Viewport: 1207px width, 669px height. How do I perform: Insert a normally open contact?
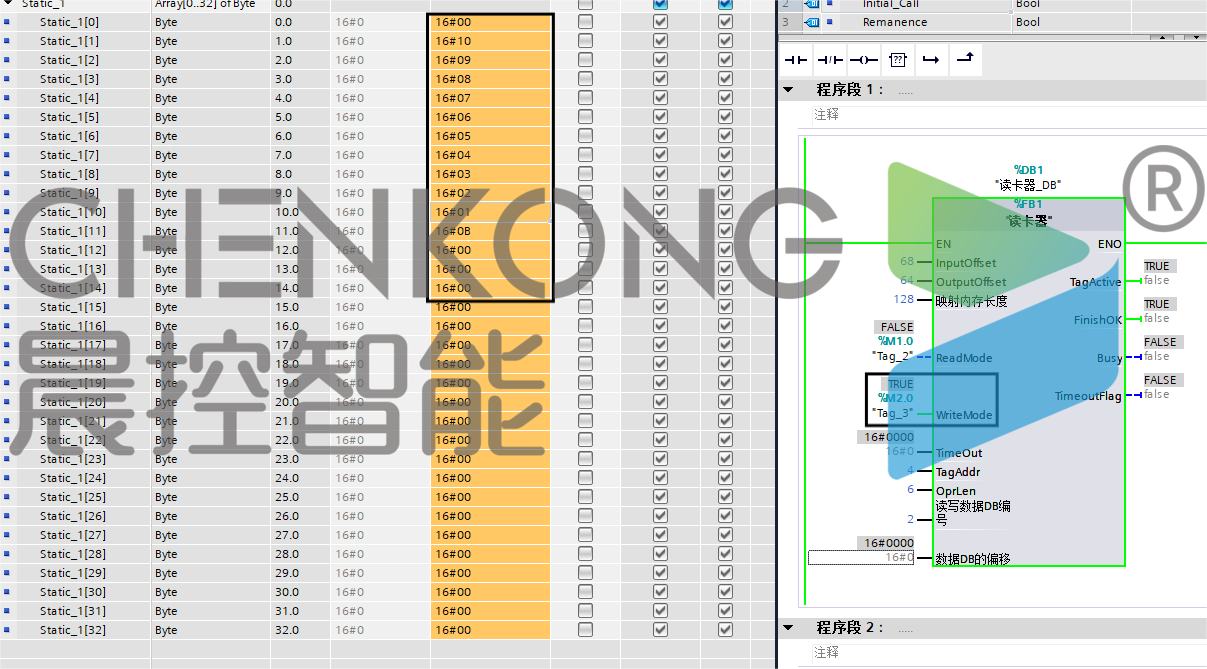click(796, 60)
